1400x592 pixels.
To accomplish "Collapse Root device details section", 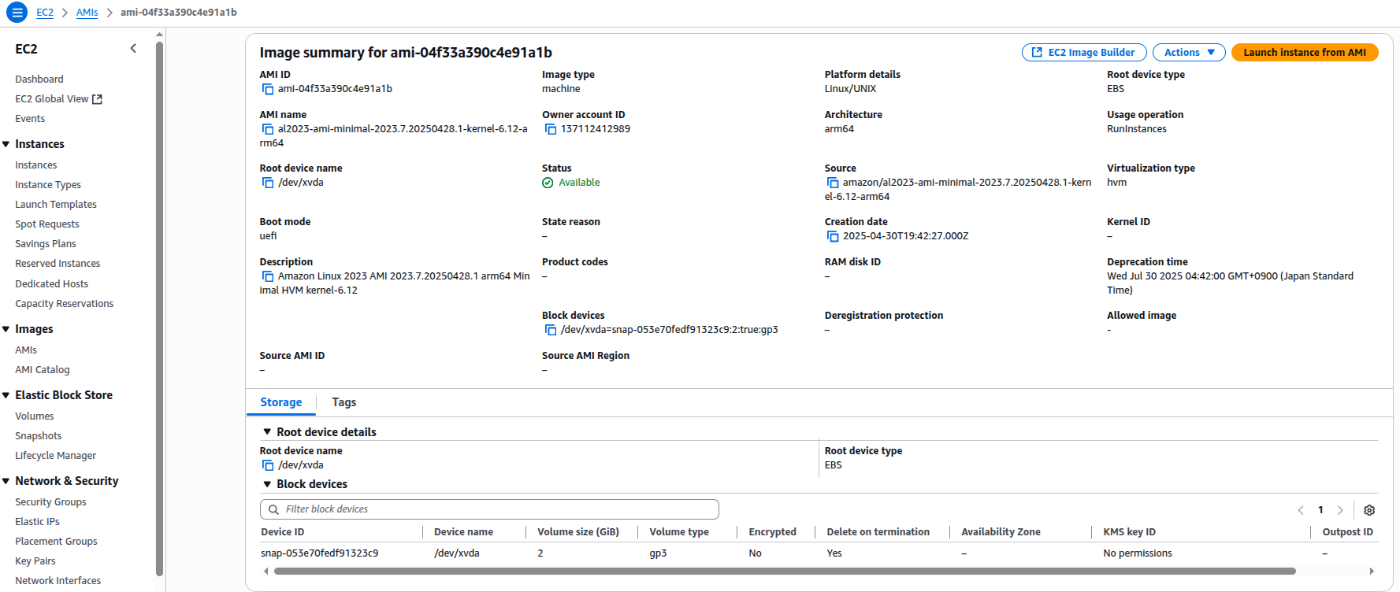I will tap(267, 432).
